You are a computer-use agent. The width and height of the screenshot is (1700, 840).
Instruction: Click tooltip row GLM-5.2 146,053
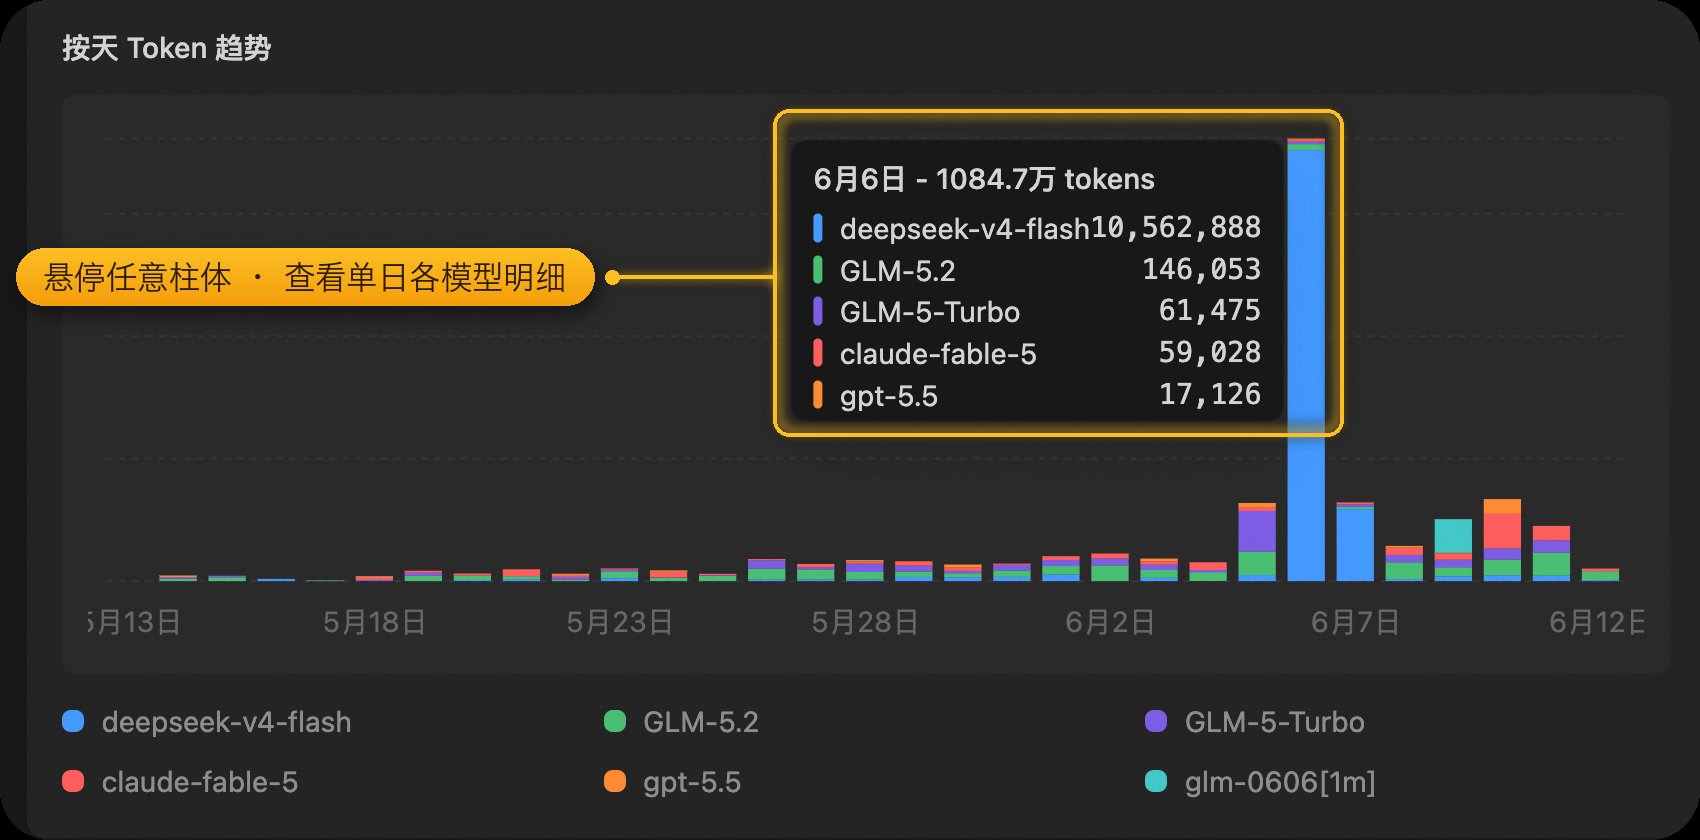tap(1037, 270)
